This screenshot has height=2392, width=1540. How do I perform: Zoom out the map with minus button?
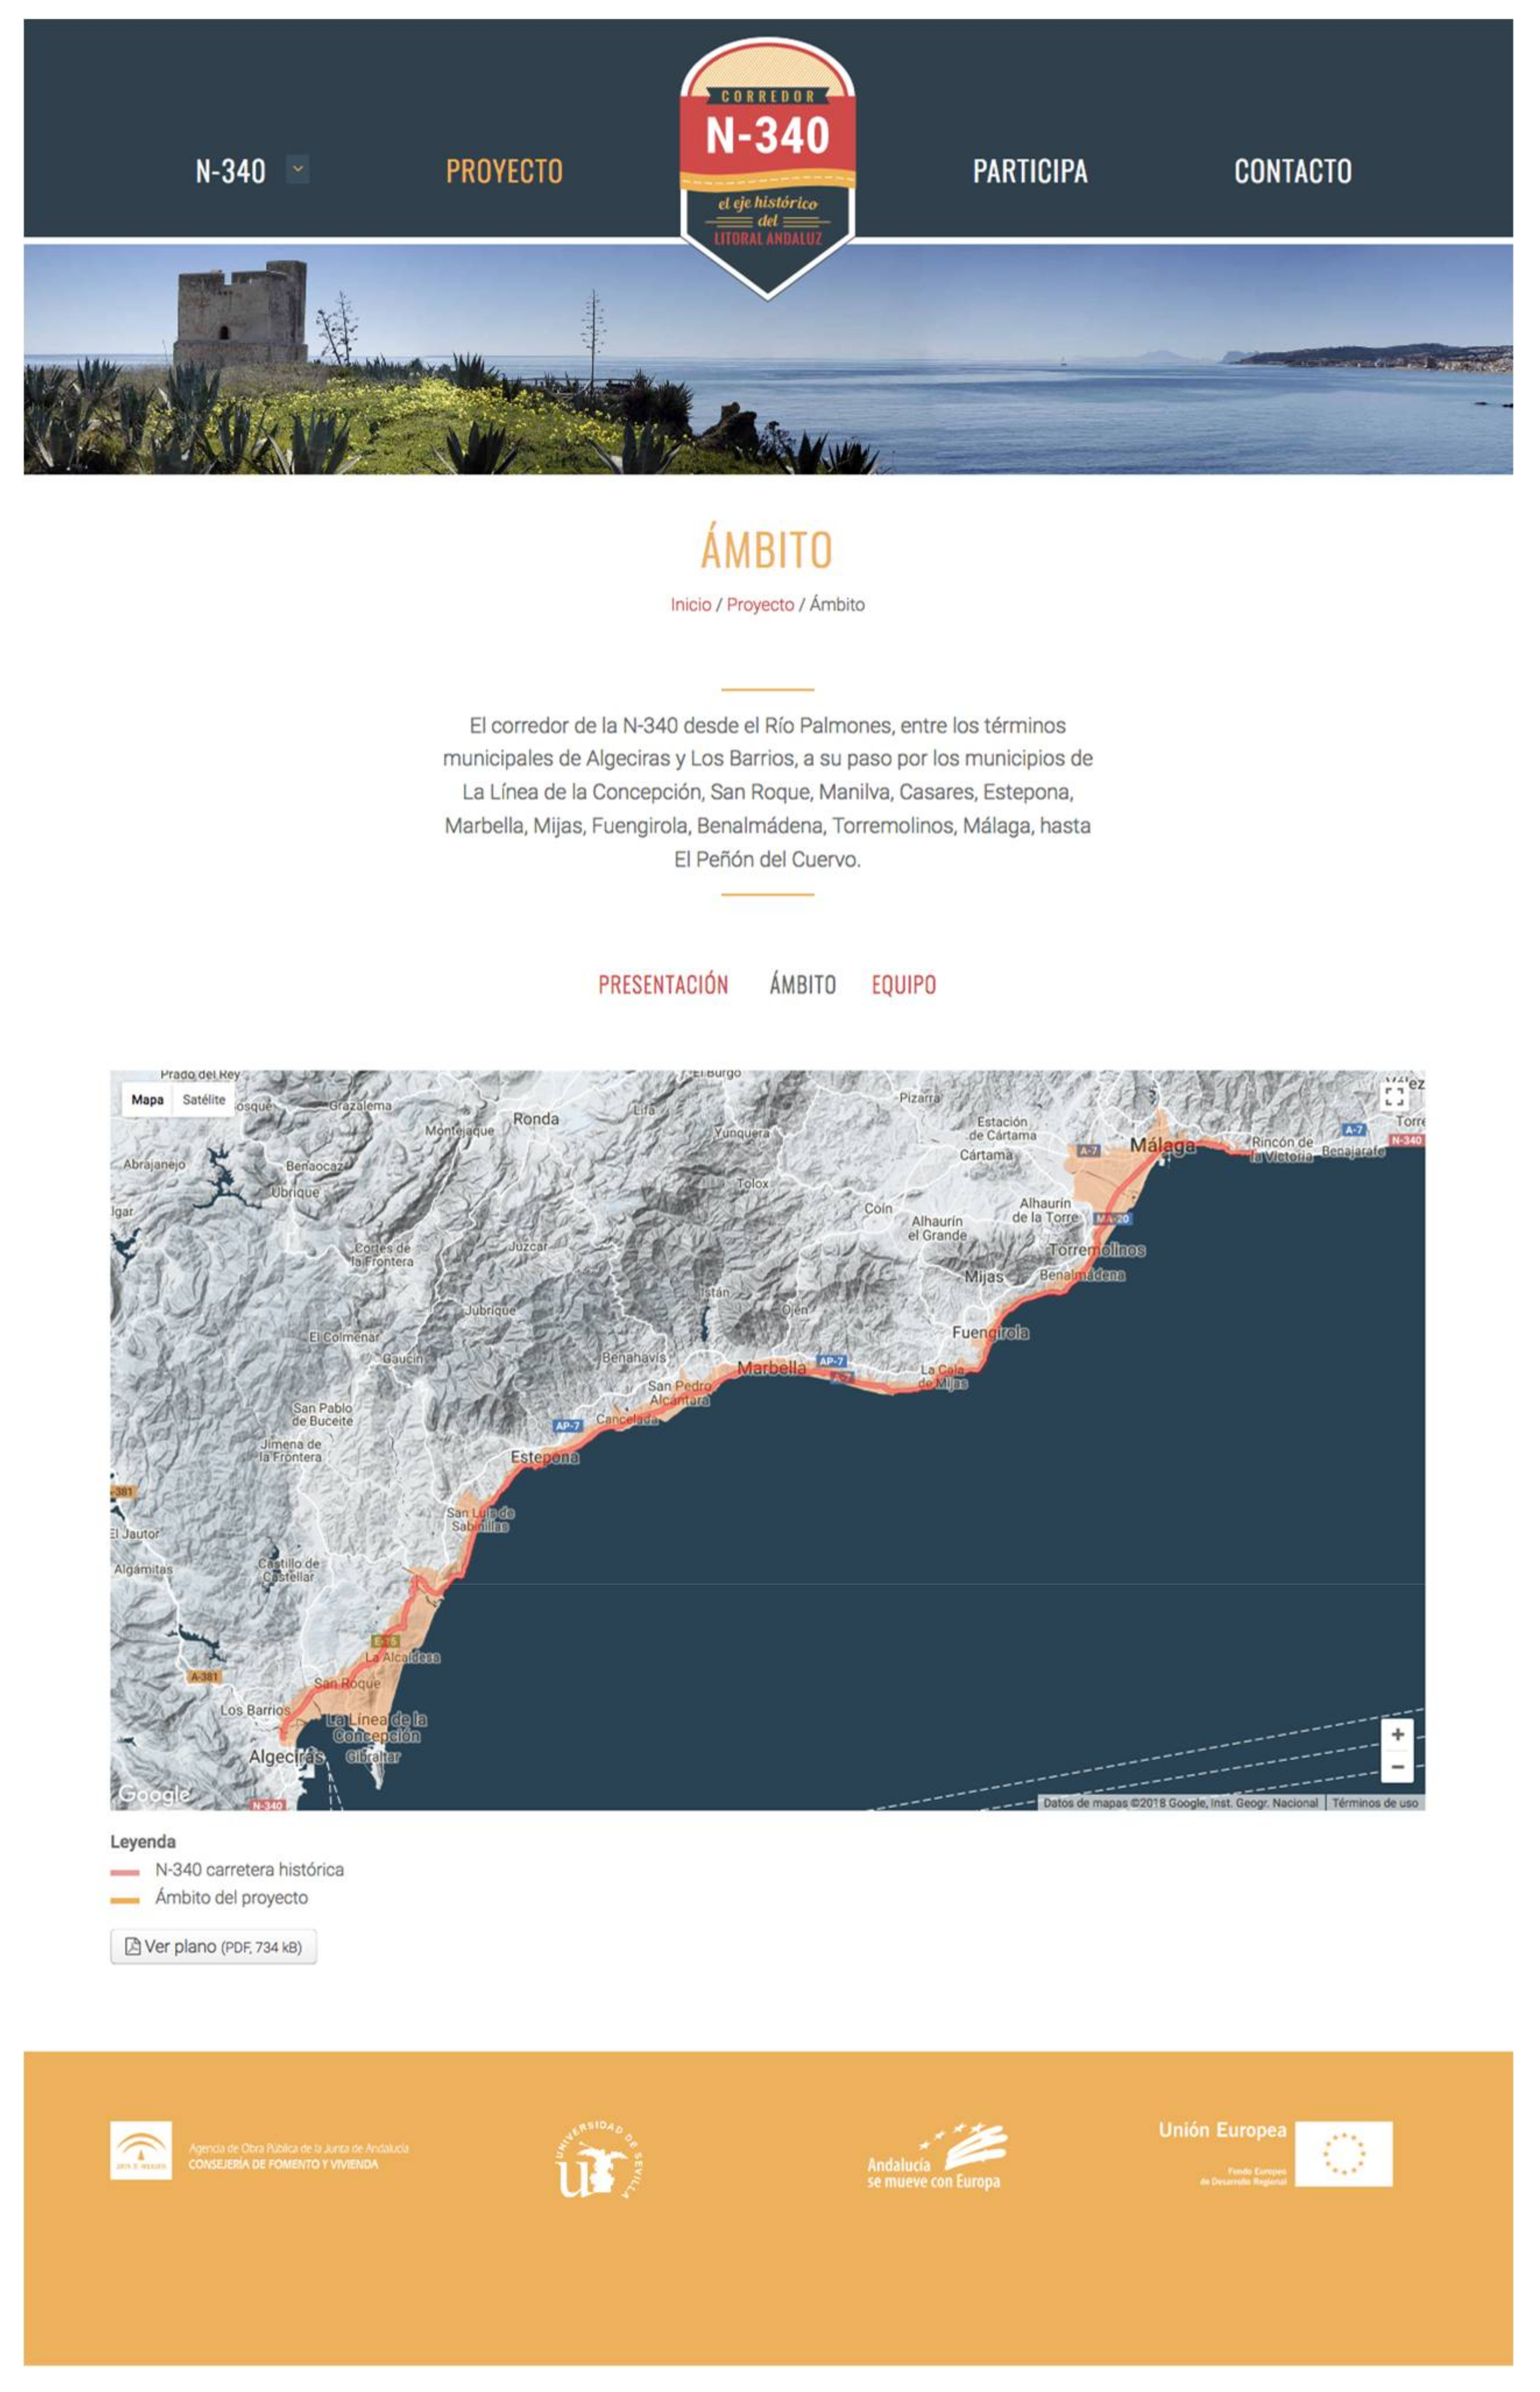tap(1397, 1767)
